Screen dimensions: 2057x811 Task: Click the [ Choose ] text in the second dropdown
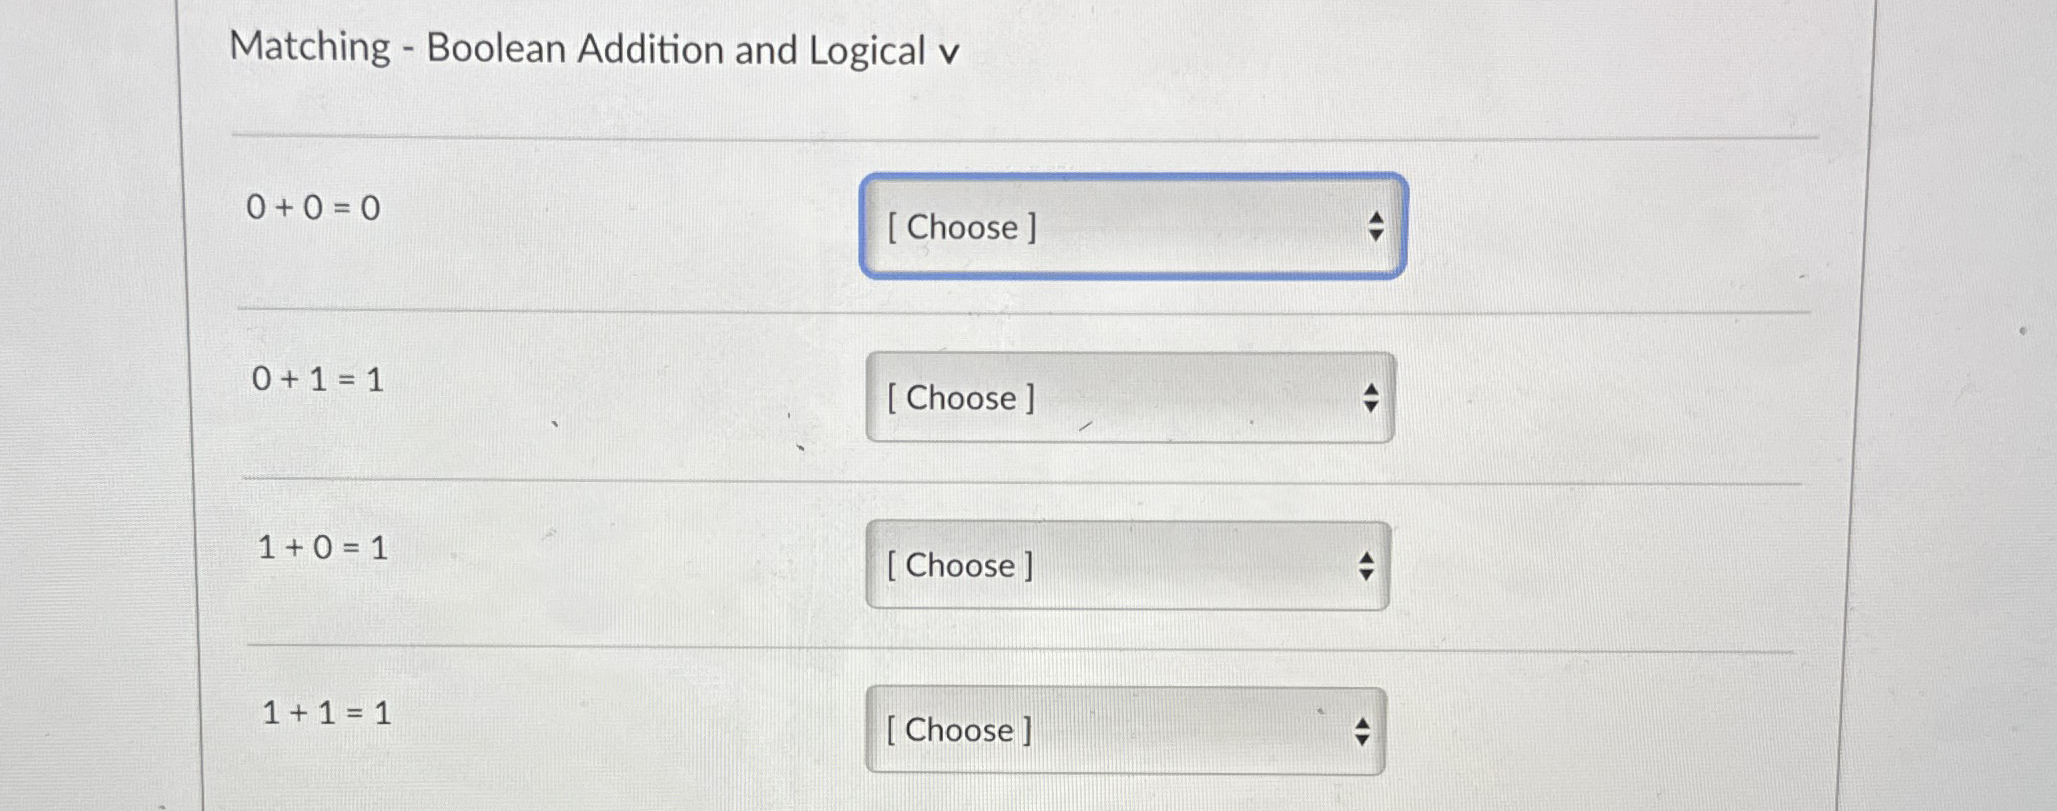(958, 398)
